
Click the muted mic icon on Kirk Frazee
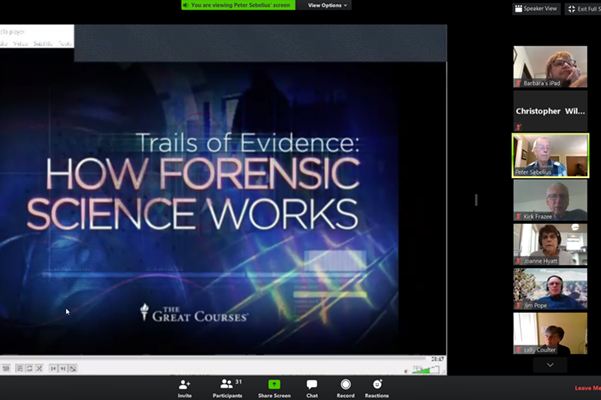click(519, 216)
